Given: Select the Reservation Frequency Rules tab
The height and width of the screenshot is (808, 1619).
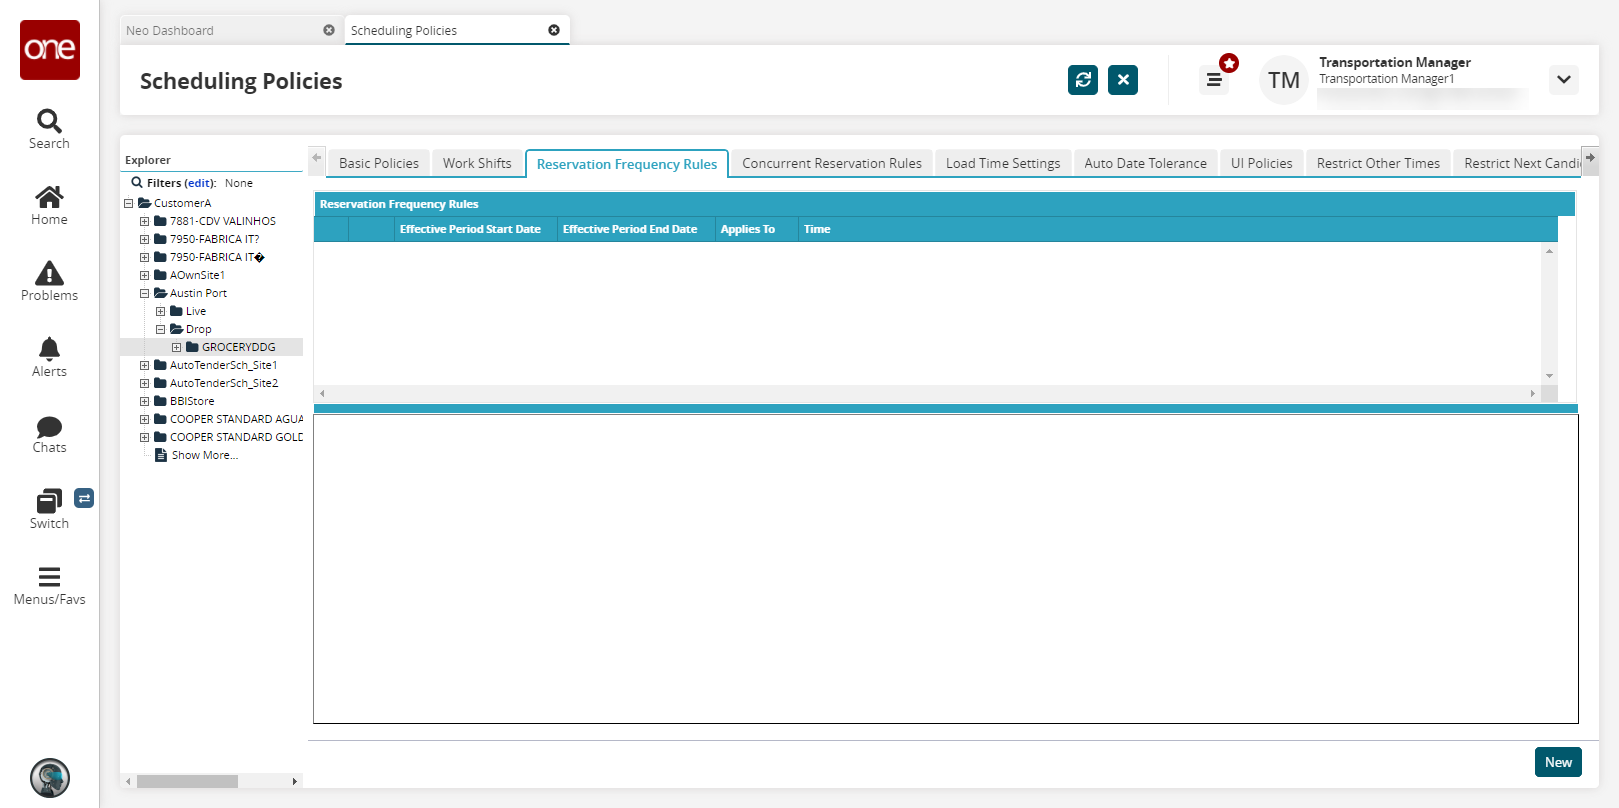Looking at the screenshot, I should [x=627, y=164].
